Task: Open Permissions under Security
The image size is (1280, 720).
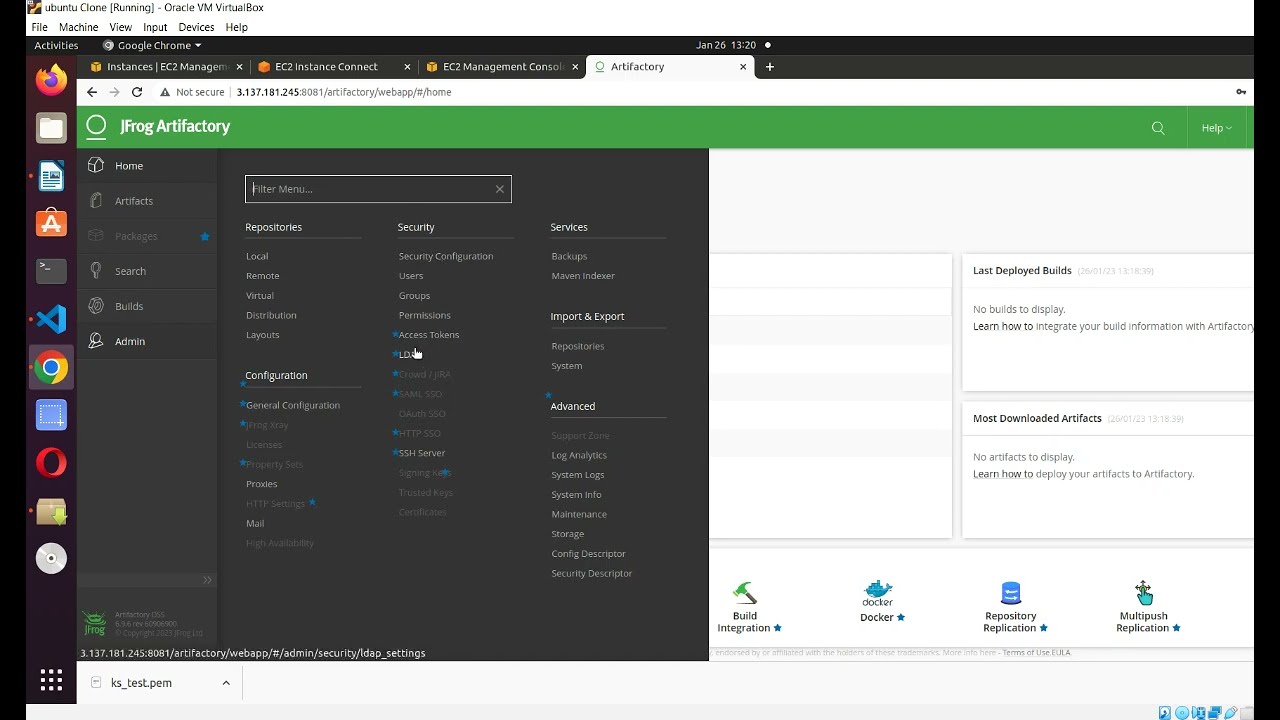Action: pyautogui.click(x=425, y=315)
